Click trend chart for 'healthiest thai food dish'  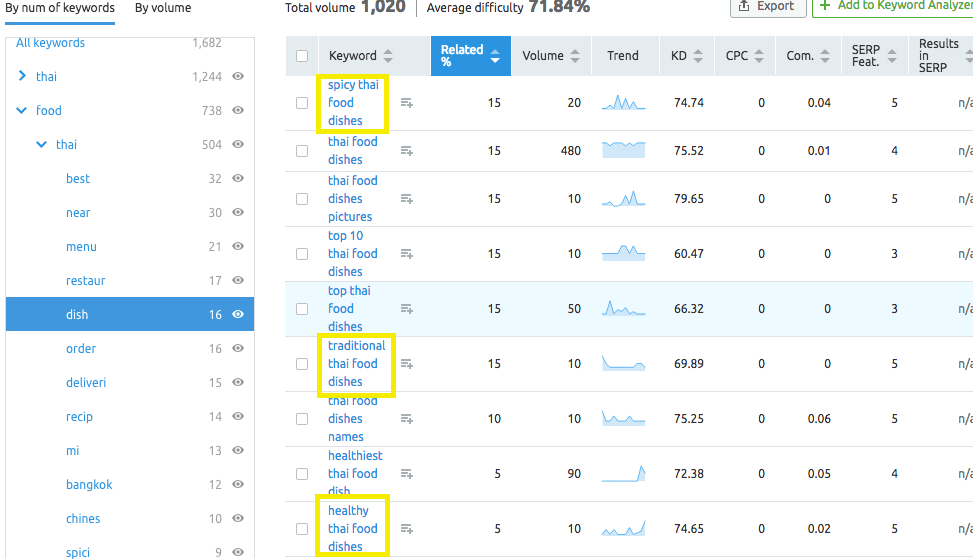(623, 473)
